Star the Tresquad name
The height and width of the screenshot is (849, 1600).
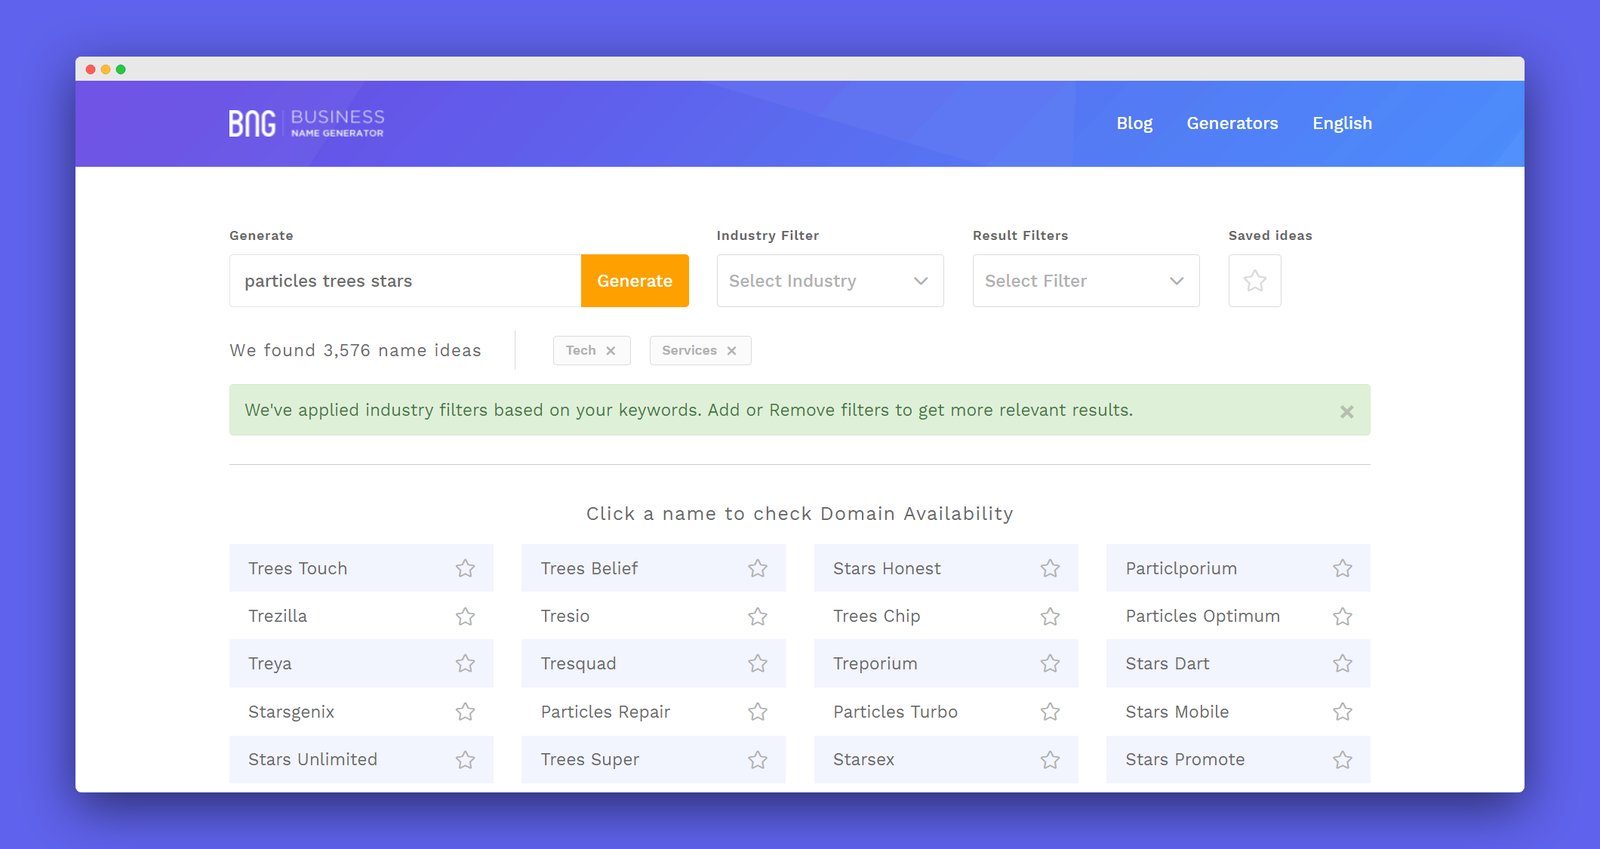(758, 663)
